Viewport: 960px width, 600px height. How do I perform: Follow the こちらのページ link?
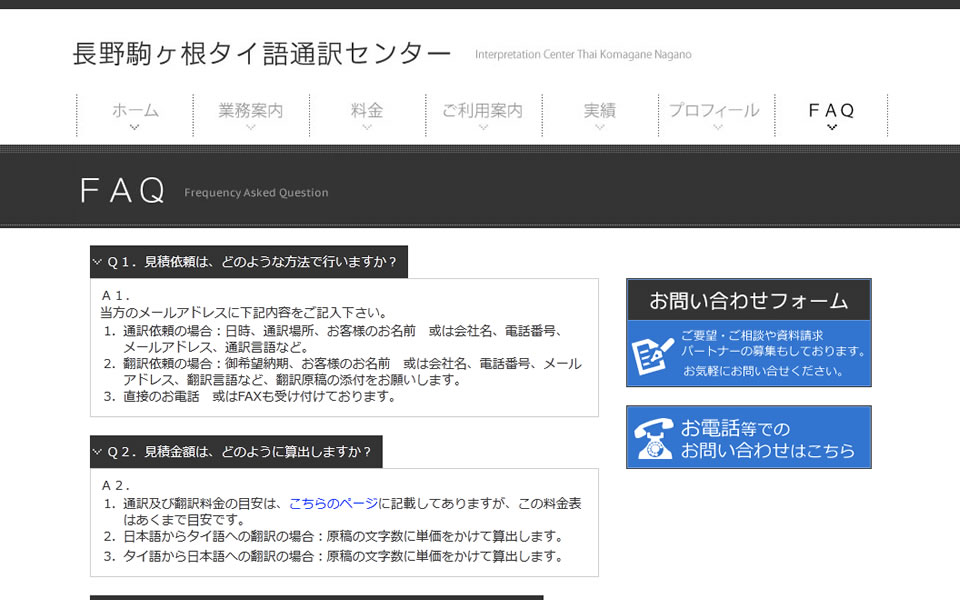[x=333, y=503]
